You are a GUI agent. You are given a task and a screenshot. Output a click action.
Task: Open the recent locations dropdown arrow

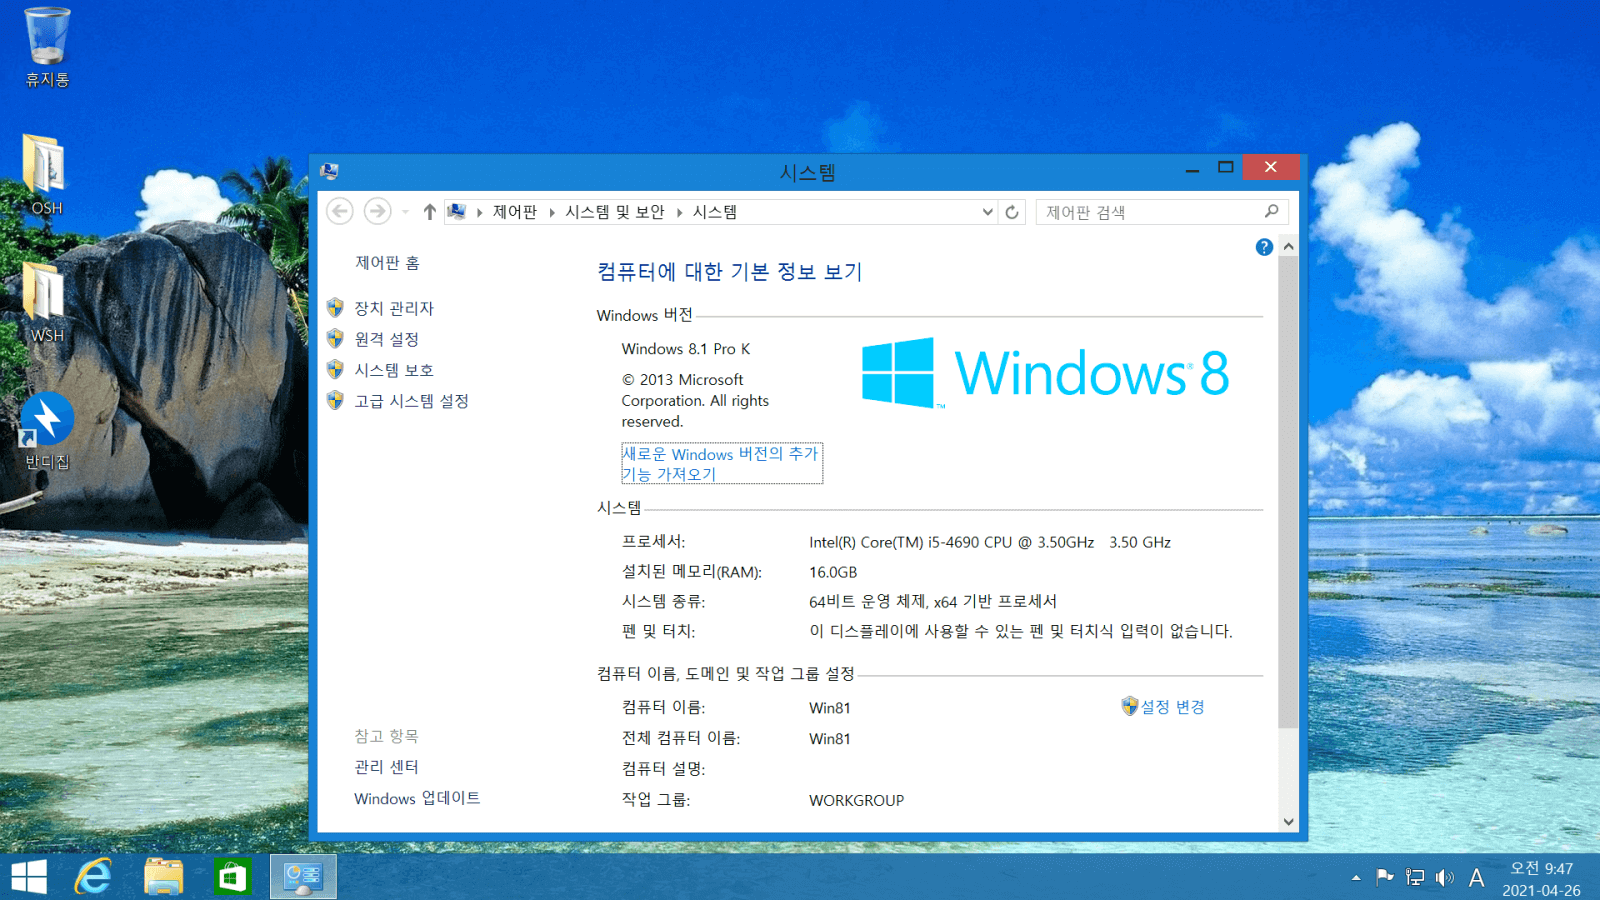pyautogui.click(x=405, y=212)
